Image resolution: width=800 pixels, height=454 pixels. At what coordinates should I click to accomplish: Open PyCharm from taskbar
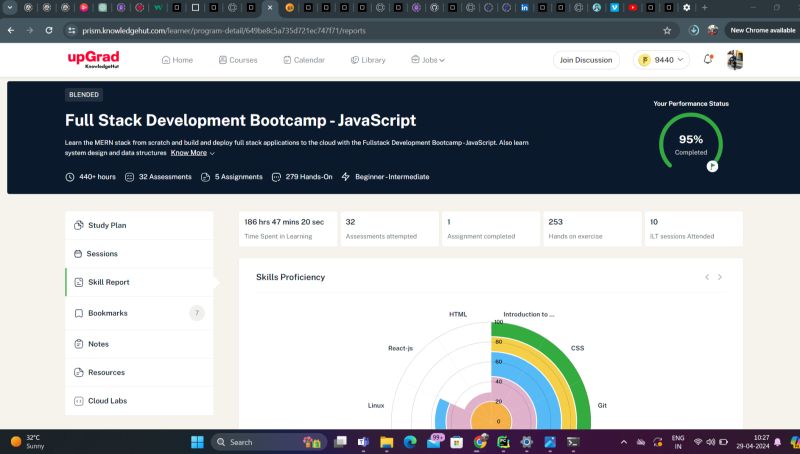click(503, 442)
